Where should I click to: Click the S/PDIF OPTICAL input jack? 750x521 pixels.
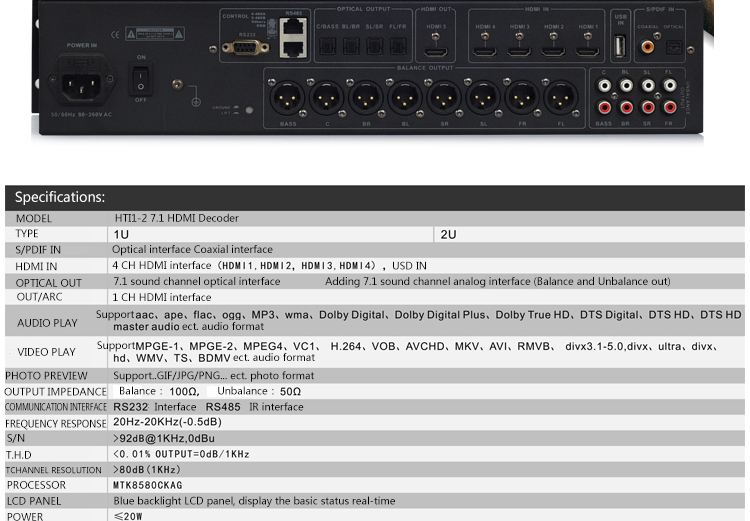tap(673, 47)
